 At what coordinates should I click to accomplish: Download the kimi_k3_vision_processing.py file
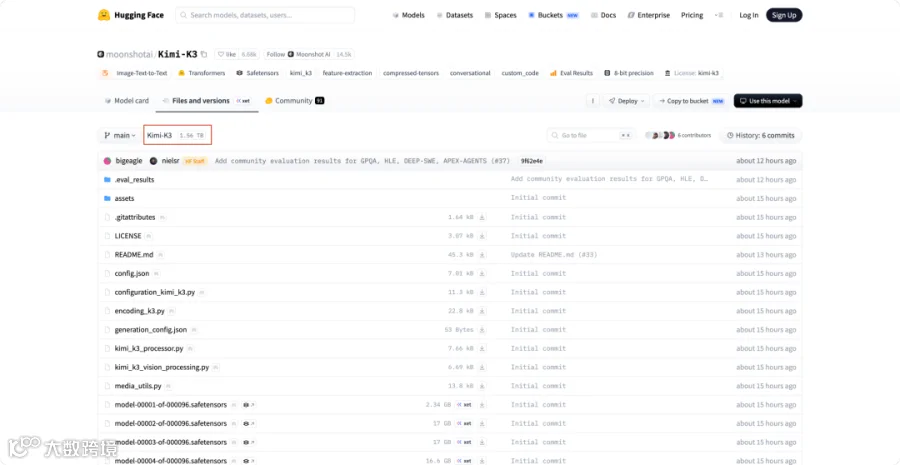[x=482, y=367]
